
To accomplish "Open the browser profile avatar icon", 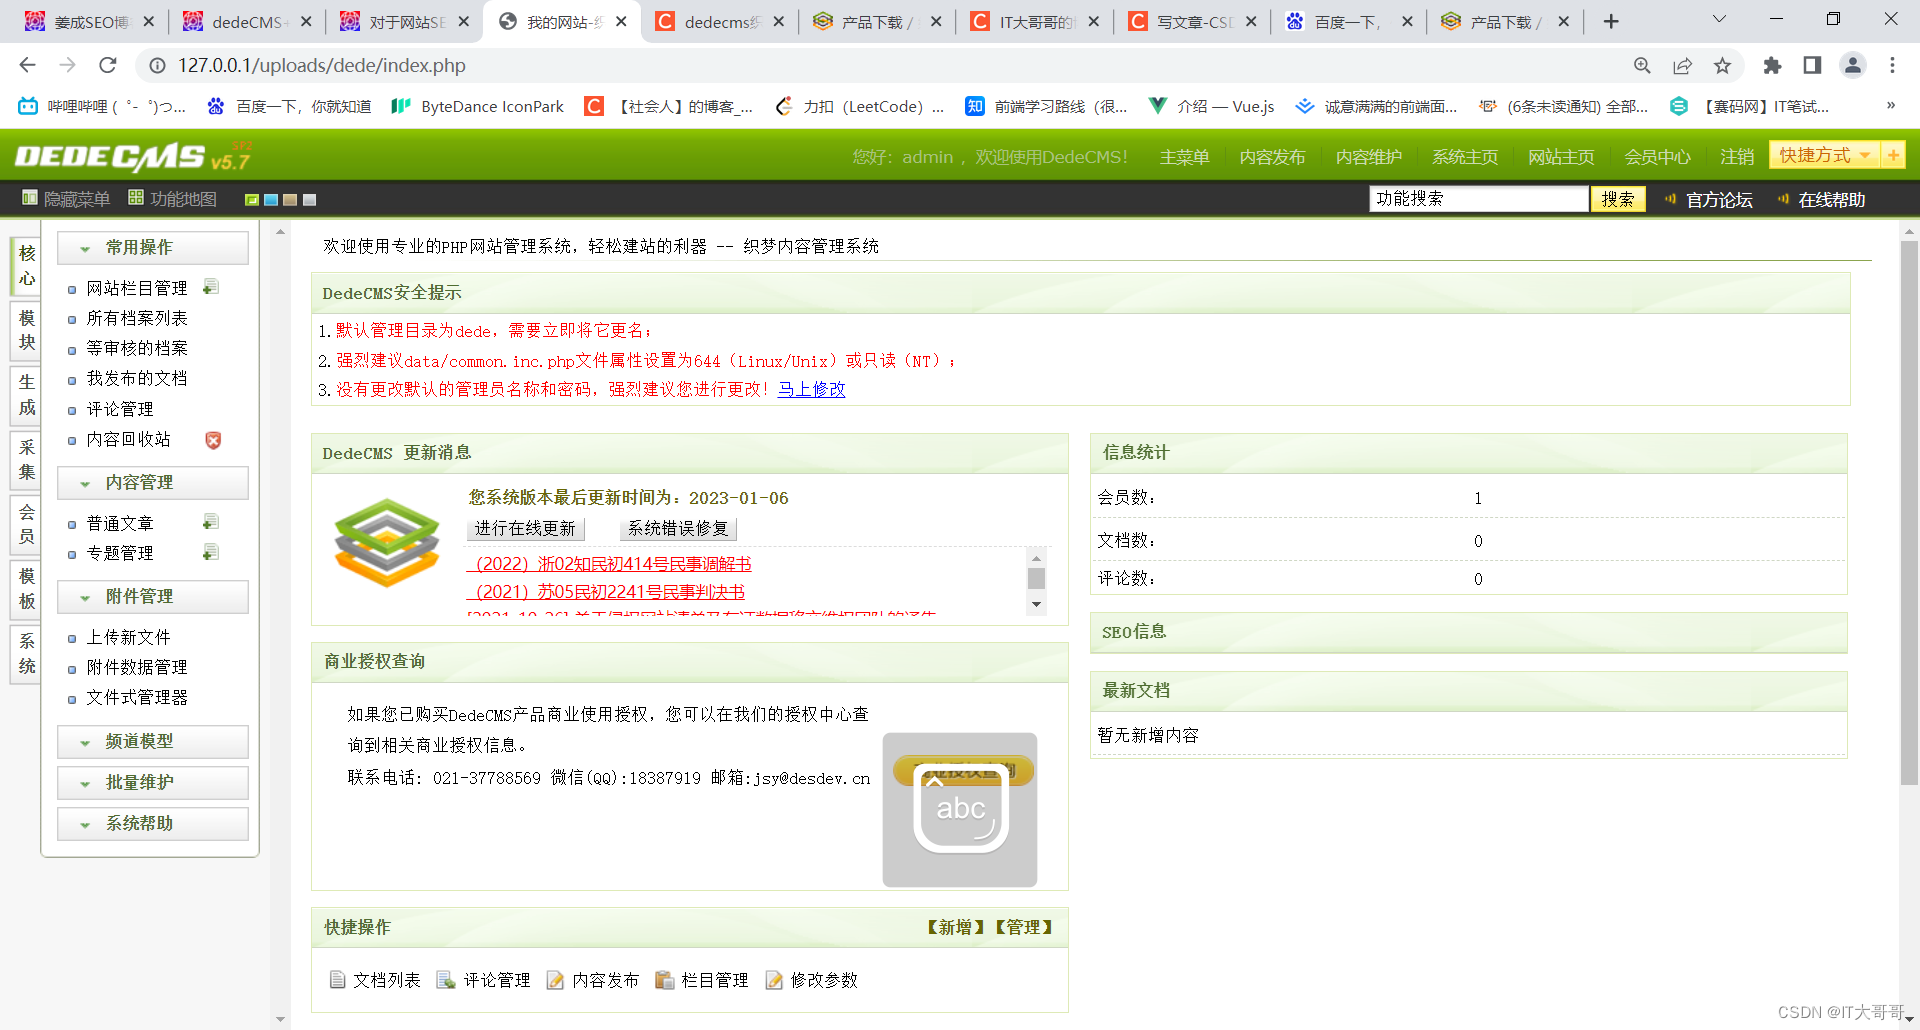I will click(x=1852, y=65).
